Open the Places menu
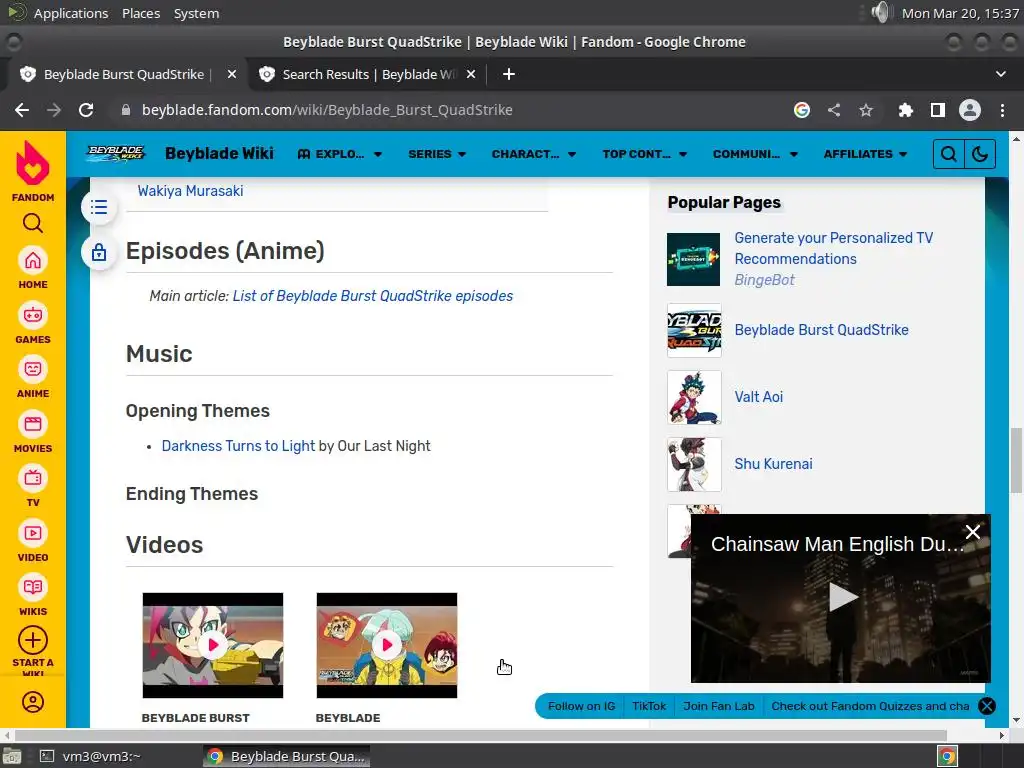 141,13
